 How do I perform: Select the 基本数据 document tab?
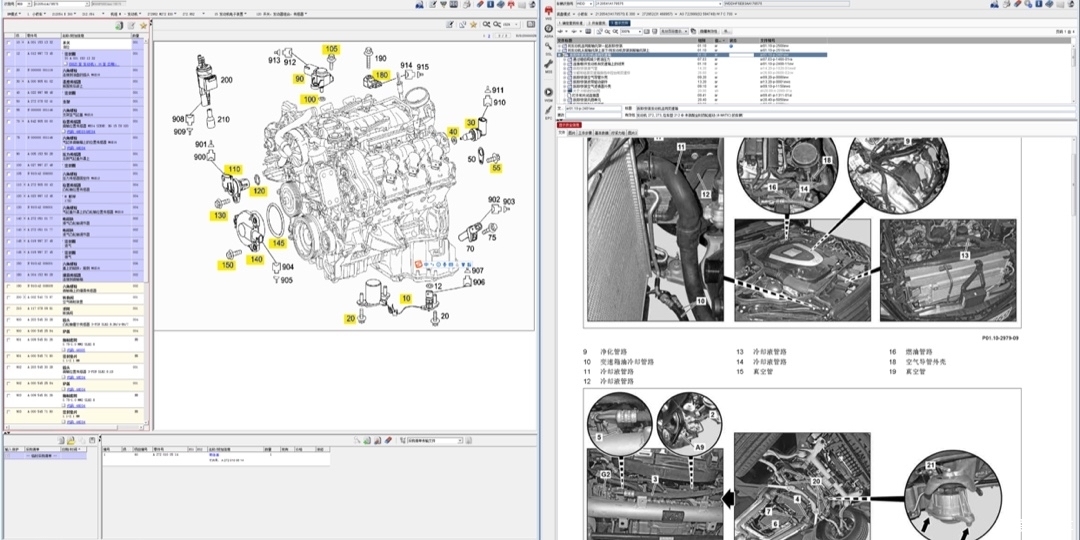(x=601, y=133)
